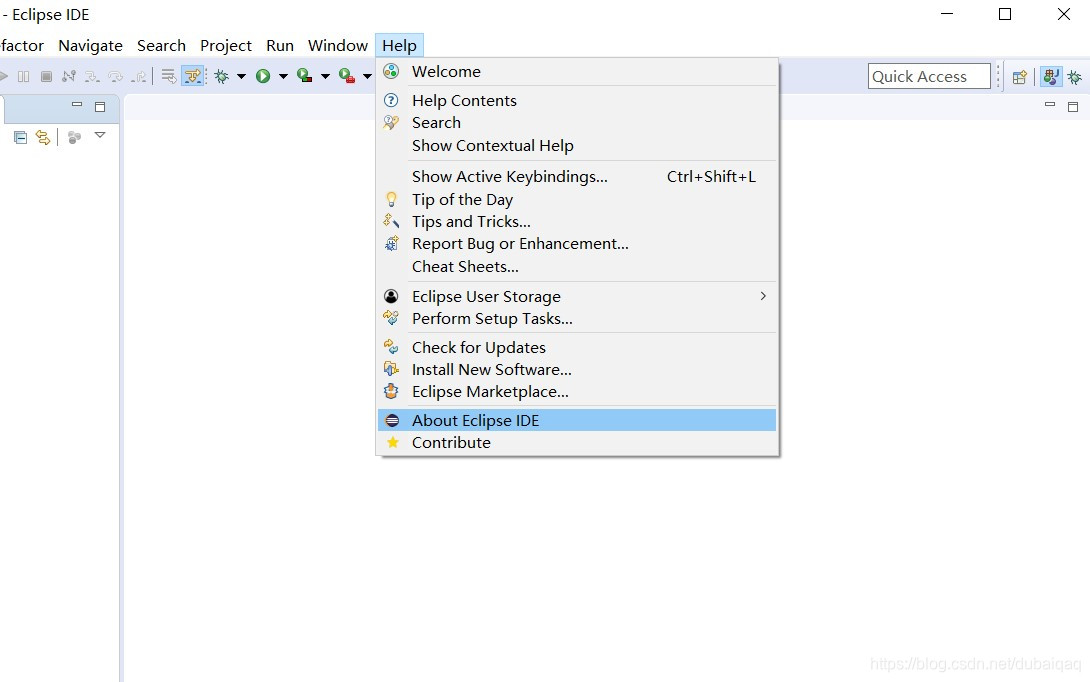1090x682 pixels.
Task: Click the Suspend (pause) toolbar icon
Action: [24, 76]
